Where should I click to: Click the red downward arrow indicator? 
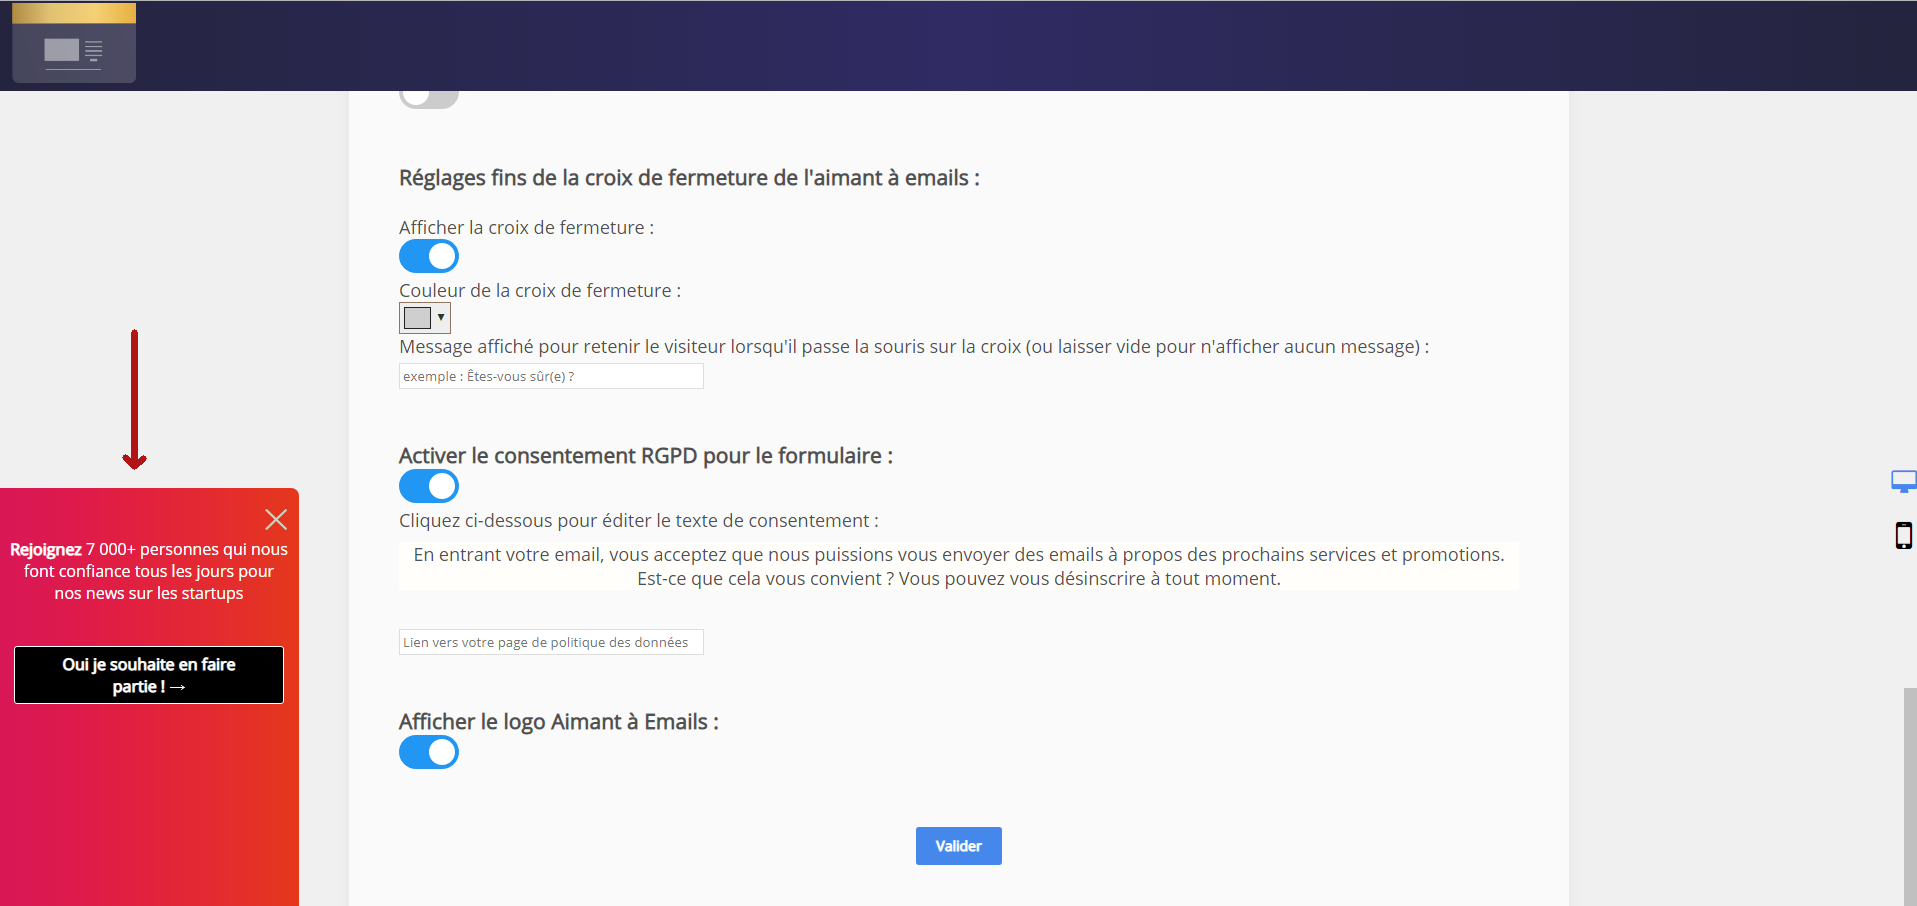pos(134,400)
